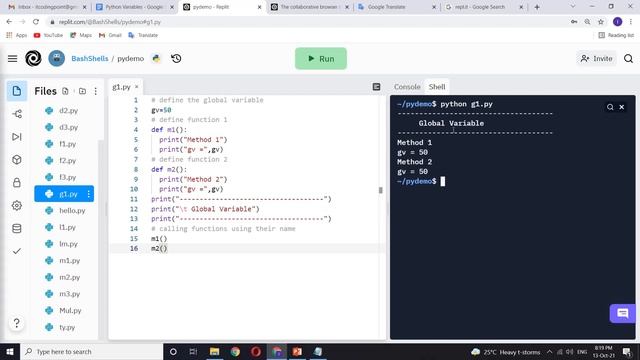Open the Version control sidebar icon

click(17, 114)
